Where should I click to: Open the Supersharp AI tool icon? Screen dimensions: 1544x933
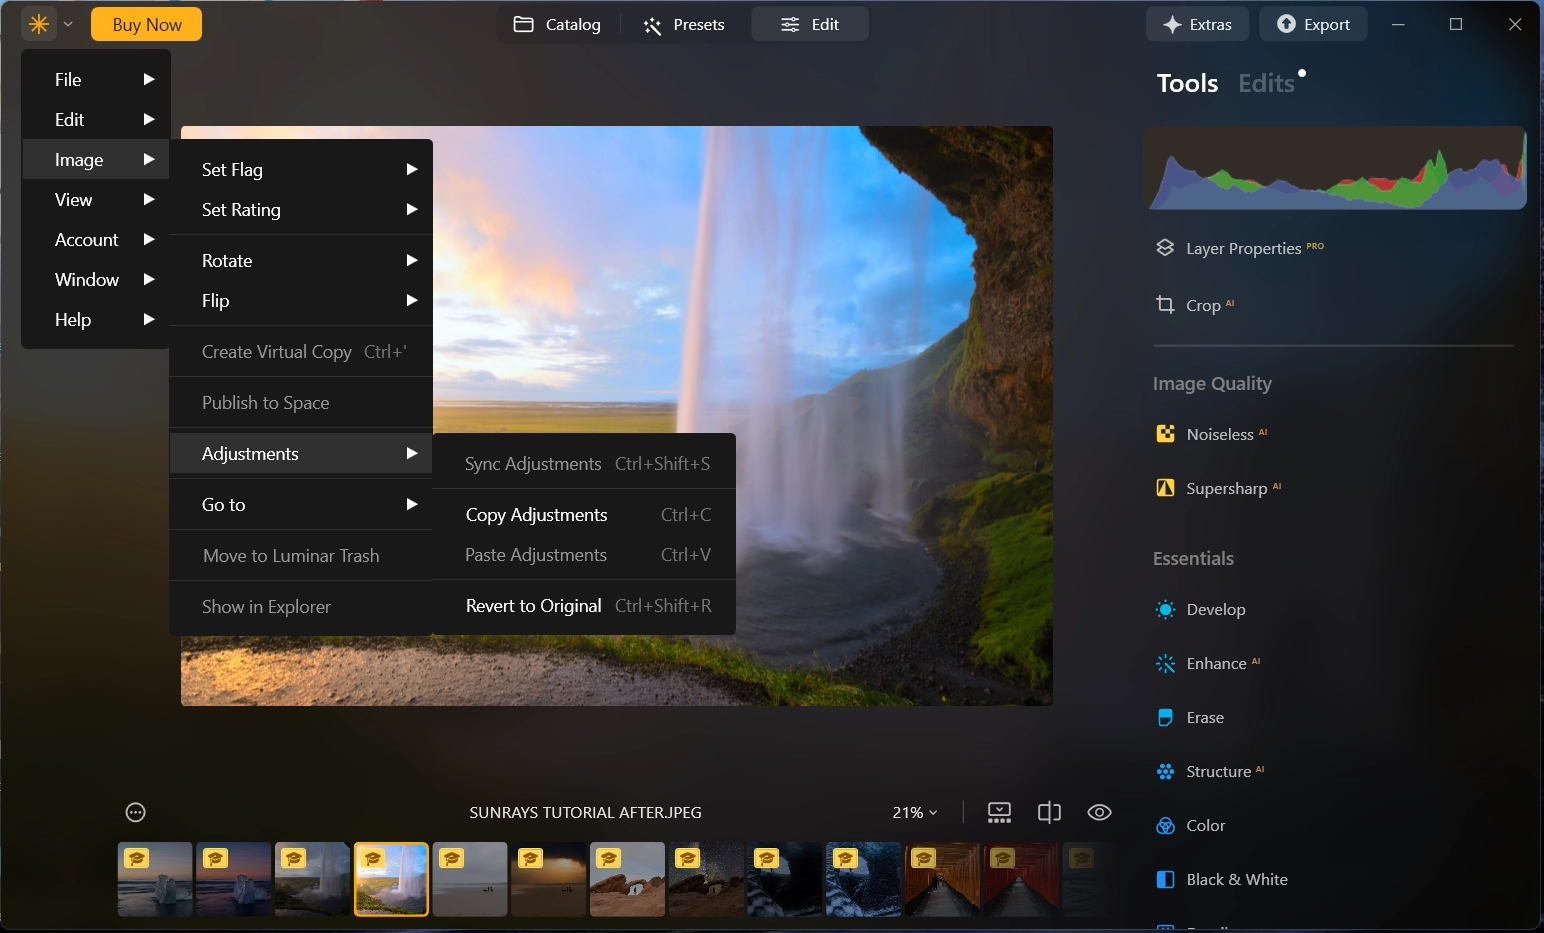tap(1165, 488)
